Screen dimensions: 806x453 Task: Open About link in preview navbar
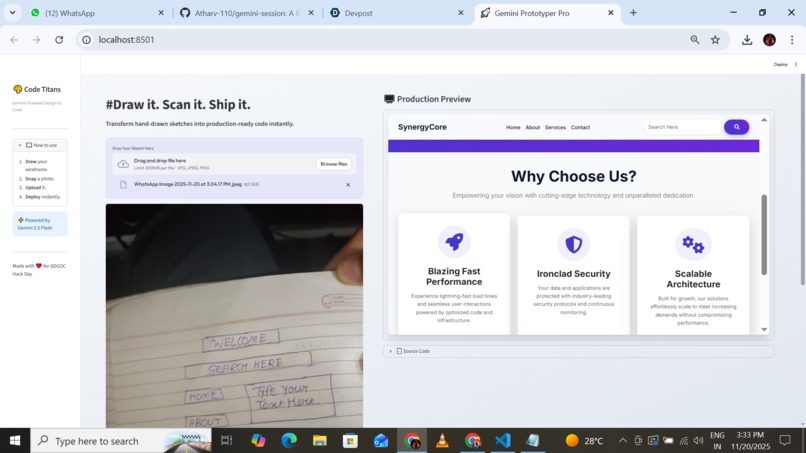[533, 128]
